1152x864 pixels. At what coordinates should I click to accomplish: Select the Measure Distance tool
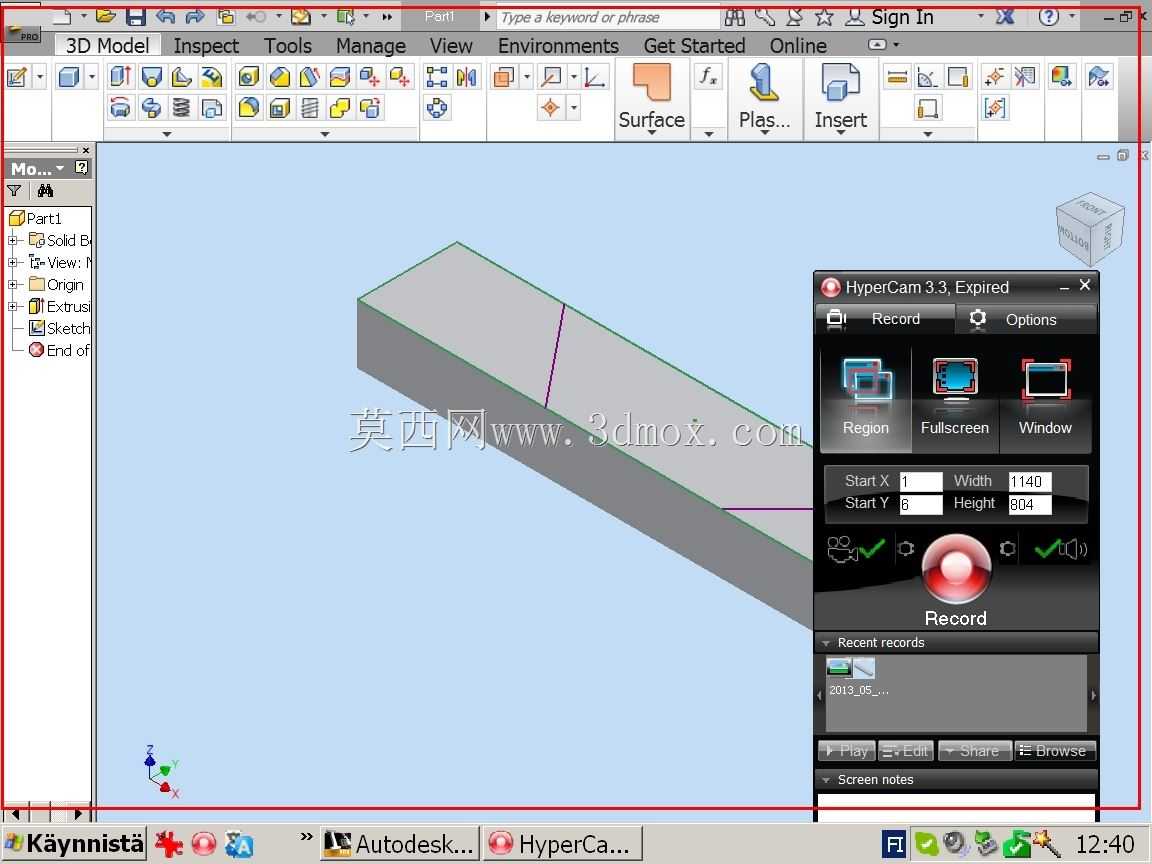click(x=897, y=76)
